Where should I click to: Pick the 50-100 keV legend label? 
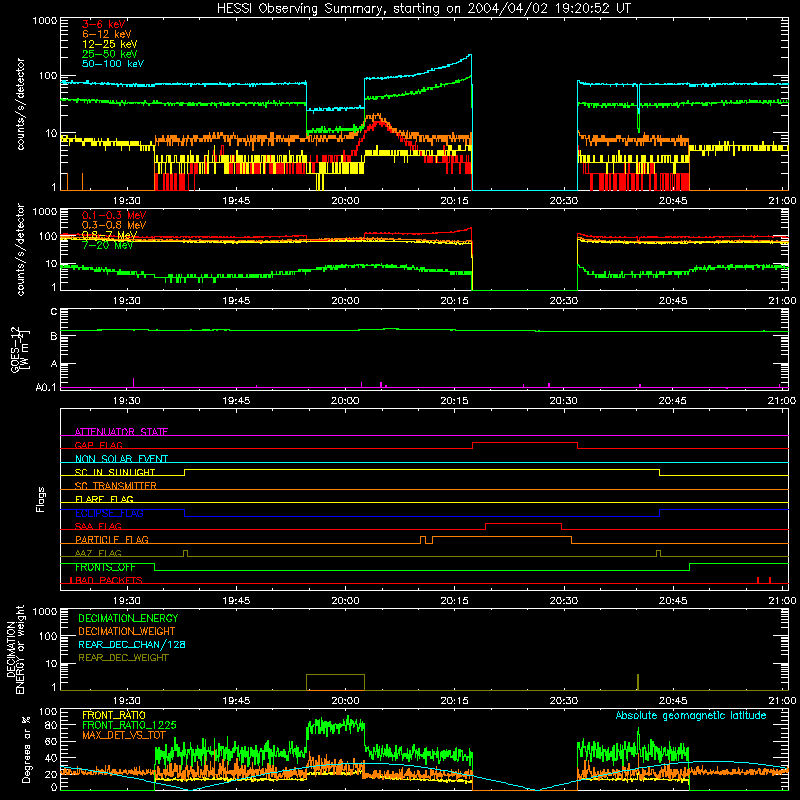[x=113, y=64]
